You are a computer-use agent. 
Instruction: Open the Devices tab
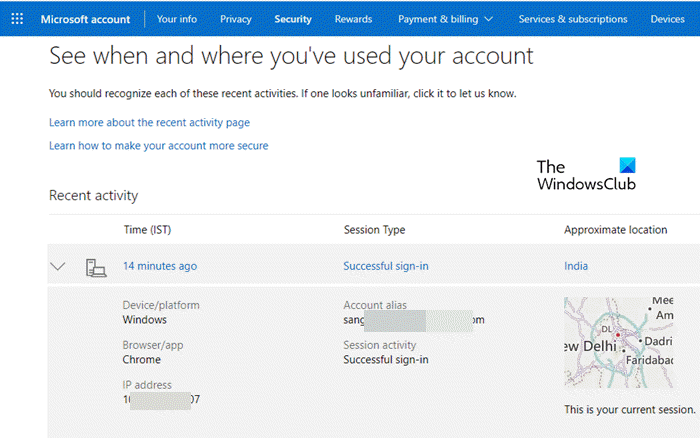pos(667,19)
